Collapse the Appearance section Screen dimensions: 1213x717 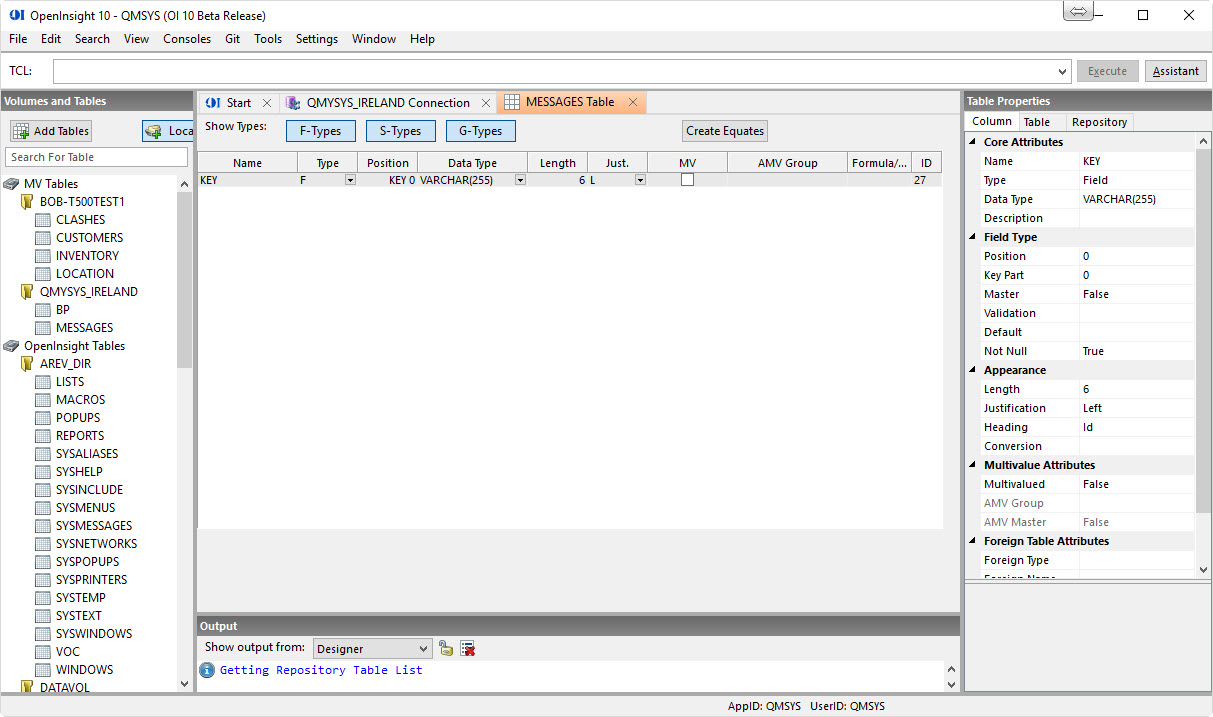click(973, 370)
